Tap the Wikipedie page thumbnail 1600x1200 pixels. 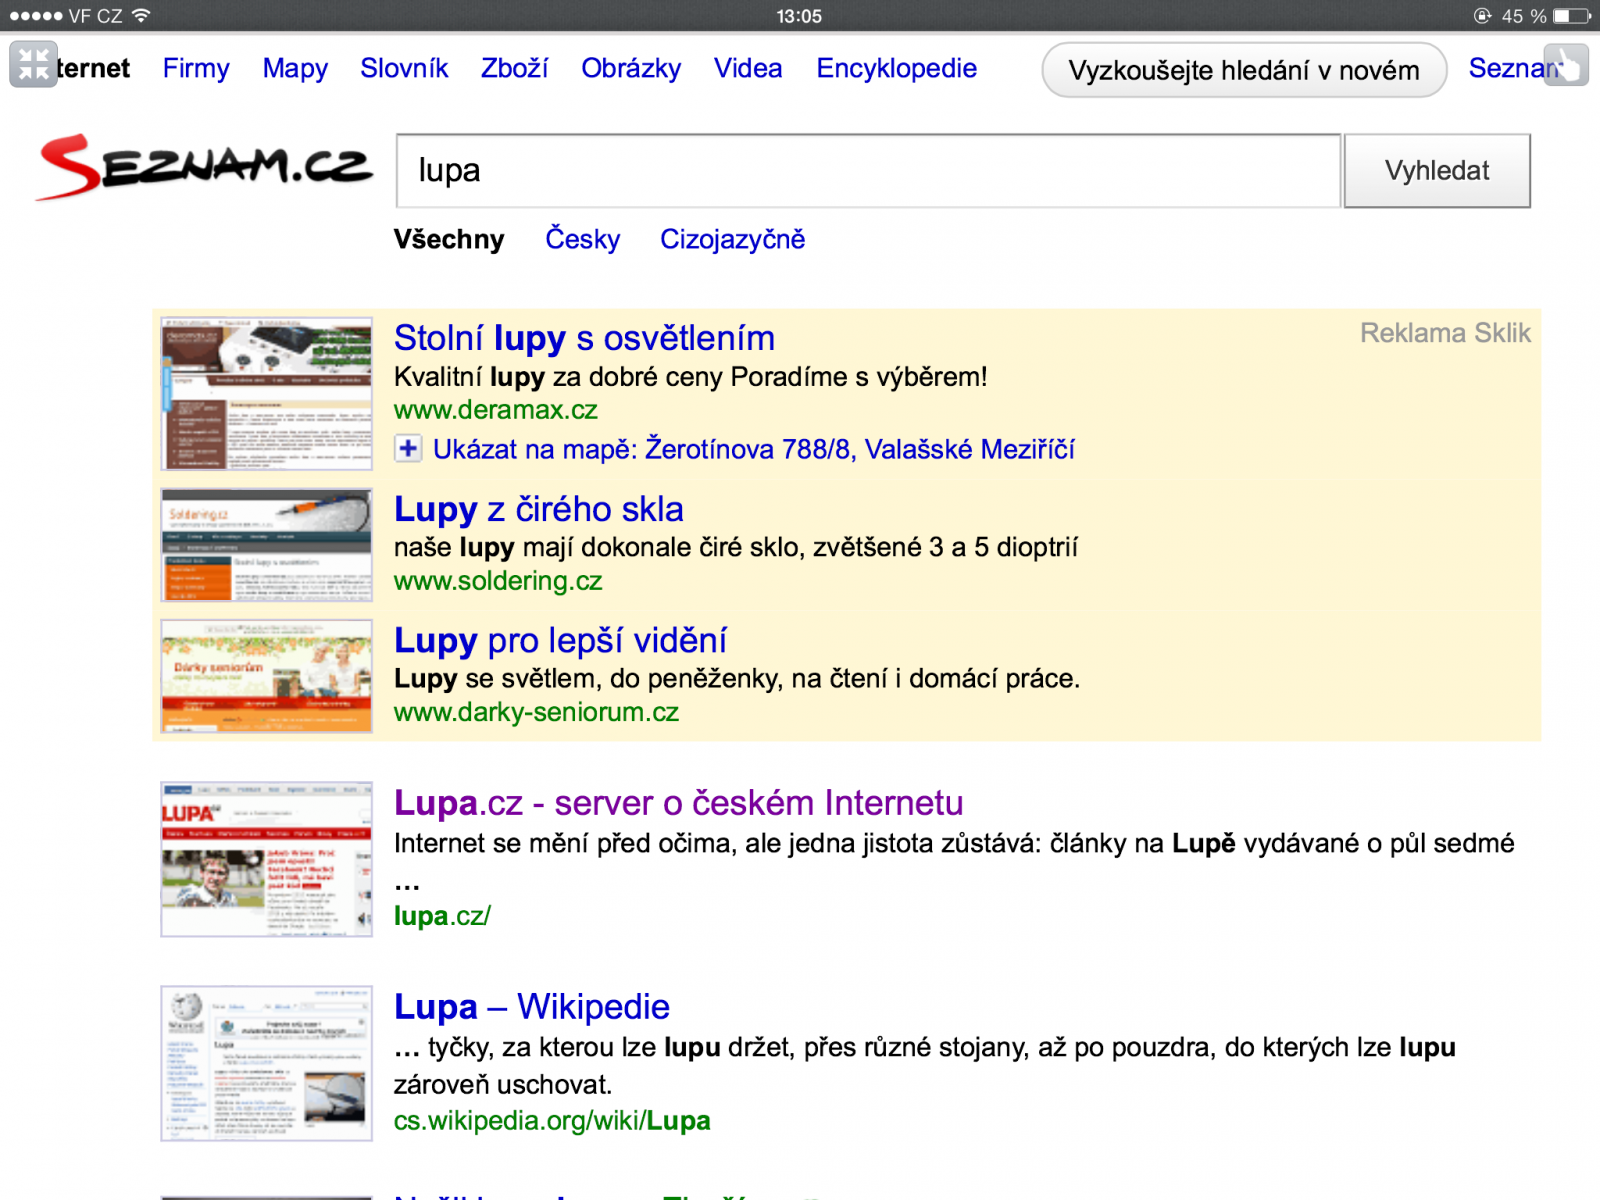pyautogui.click(x=267, y=1064)
